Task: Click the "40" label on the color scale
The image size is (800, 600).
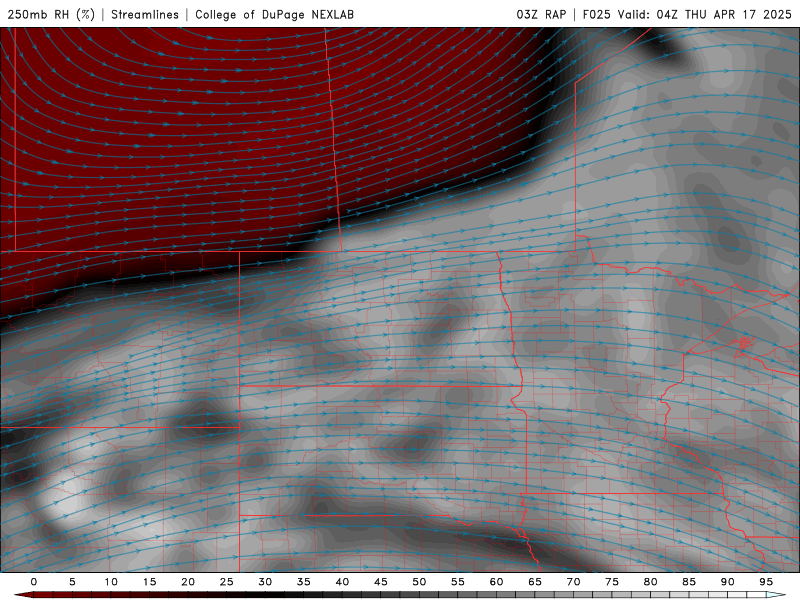Action: [x=342, y=582]
